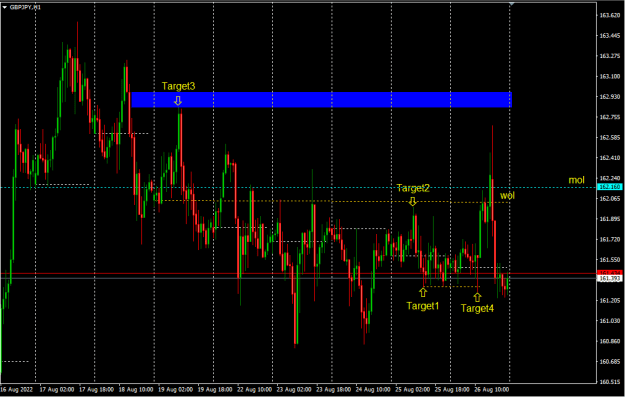Click the 161.205 price scale value
Image resolution: width=625 pixels, height=397 pixels.
[610, 300]
